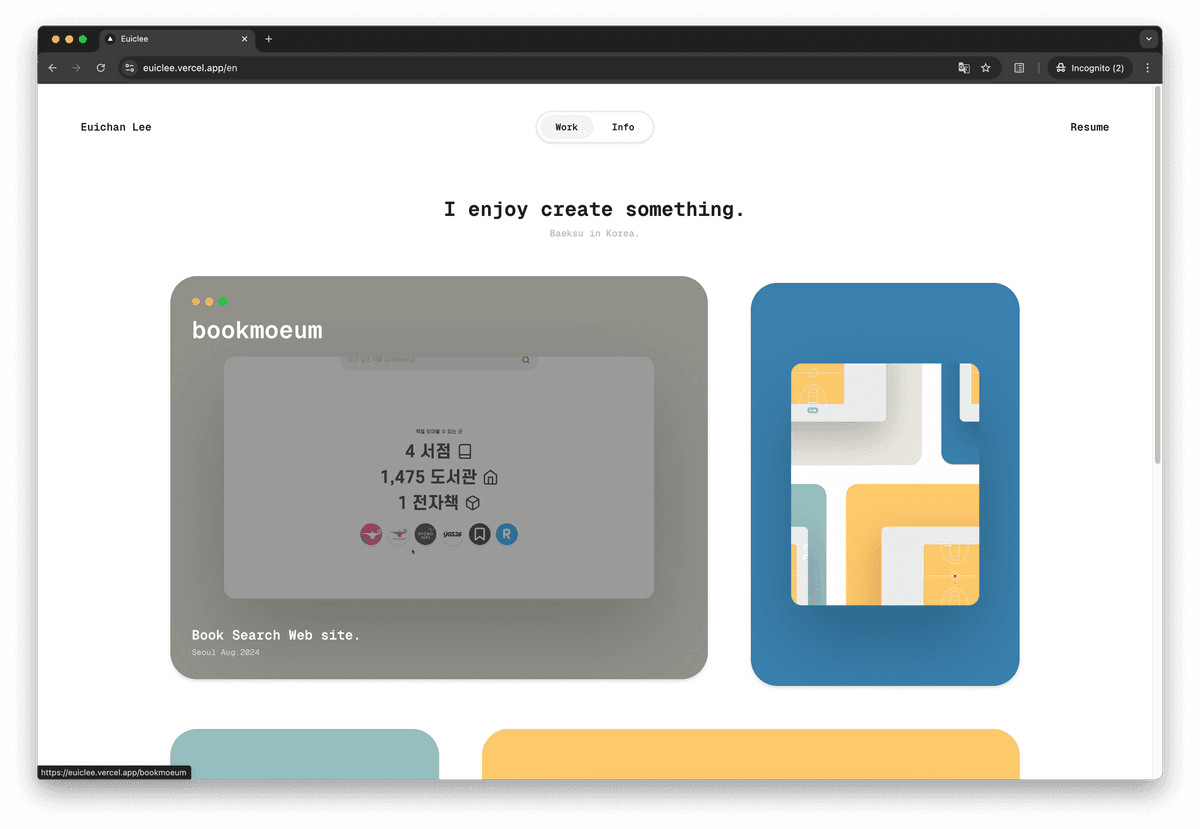Open the blue project card thumbnail
1200x829 pixels.
point(884,484)
